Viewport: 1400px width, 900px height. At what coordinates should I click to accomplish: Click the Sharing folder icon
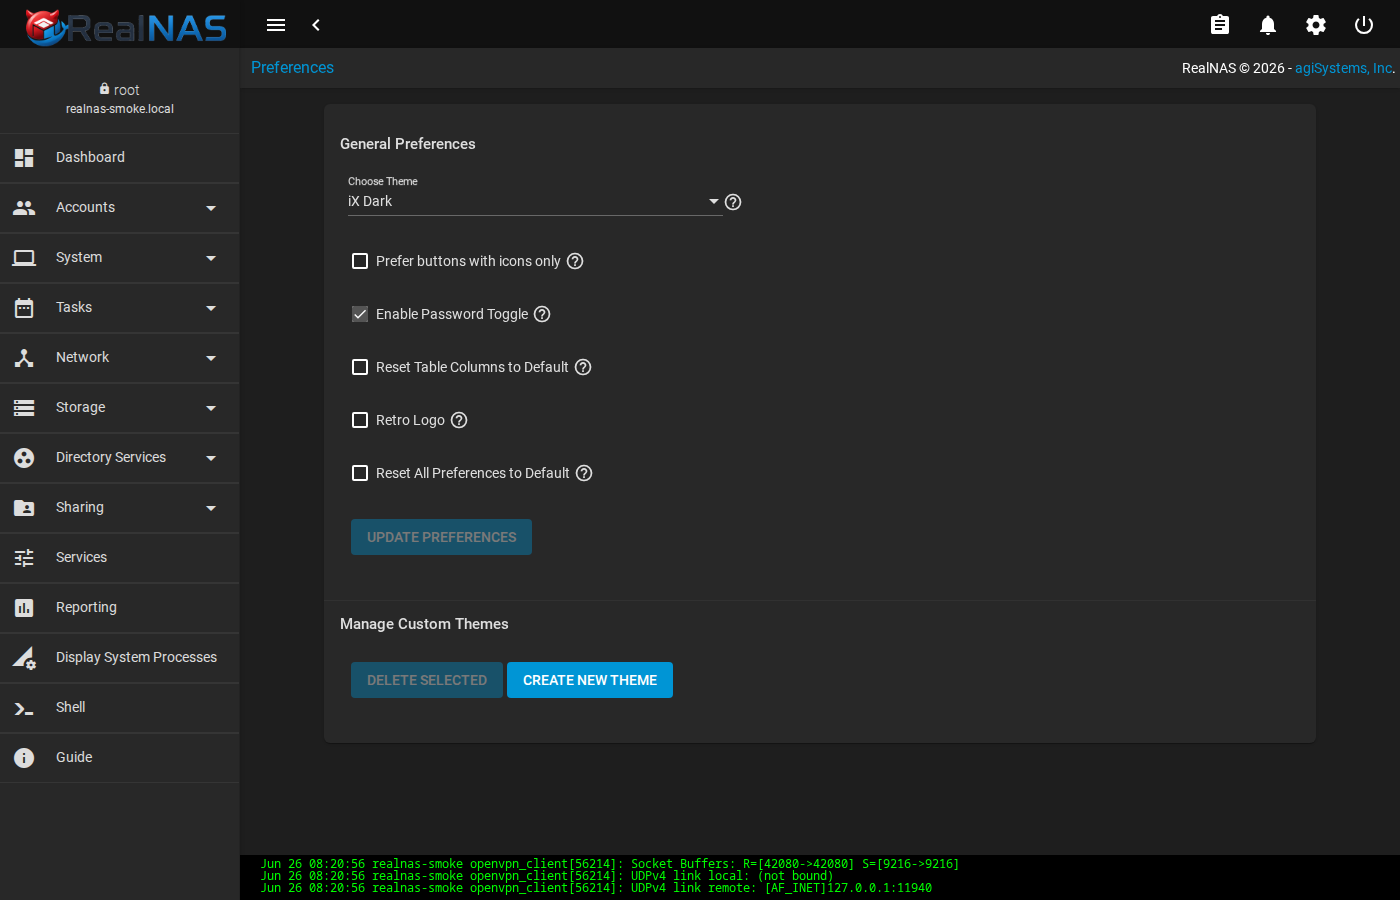tap(24, 508)
